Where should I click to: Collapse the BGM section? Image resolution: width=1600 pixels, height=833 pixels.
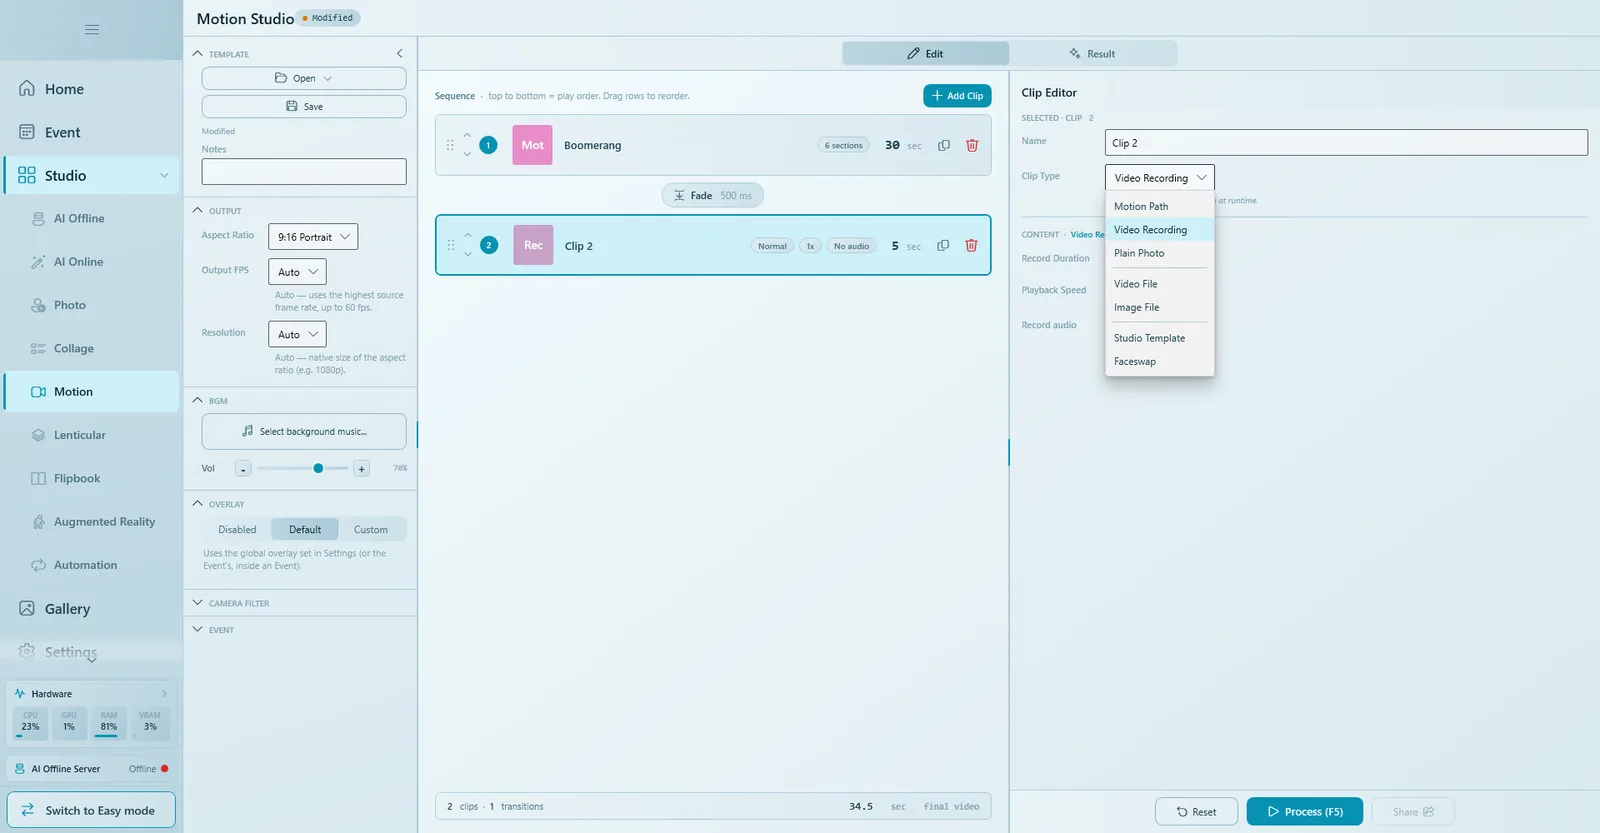198,400
